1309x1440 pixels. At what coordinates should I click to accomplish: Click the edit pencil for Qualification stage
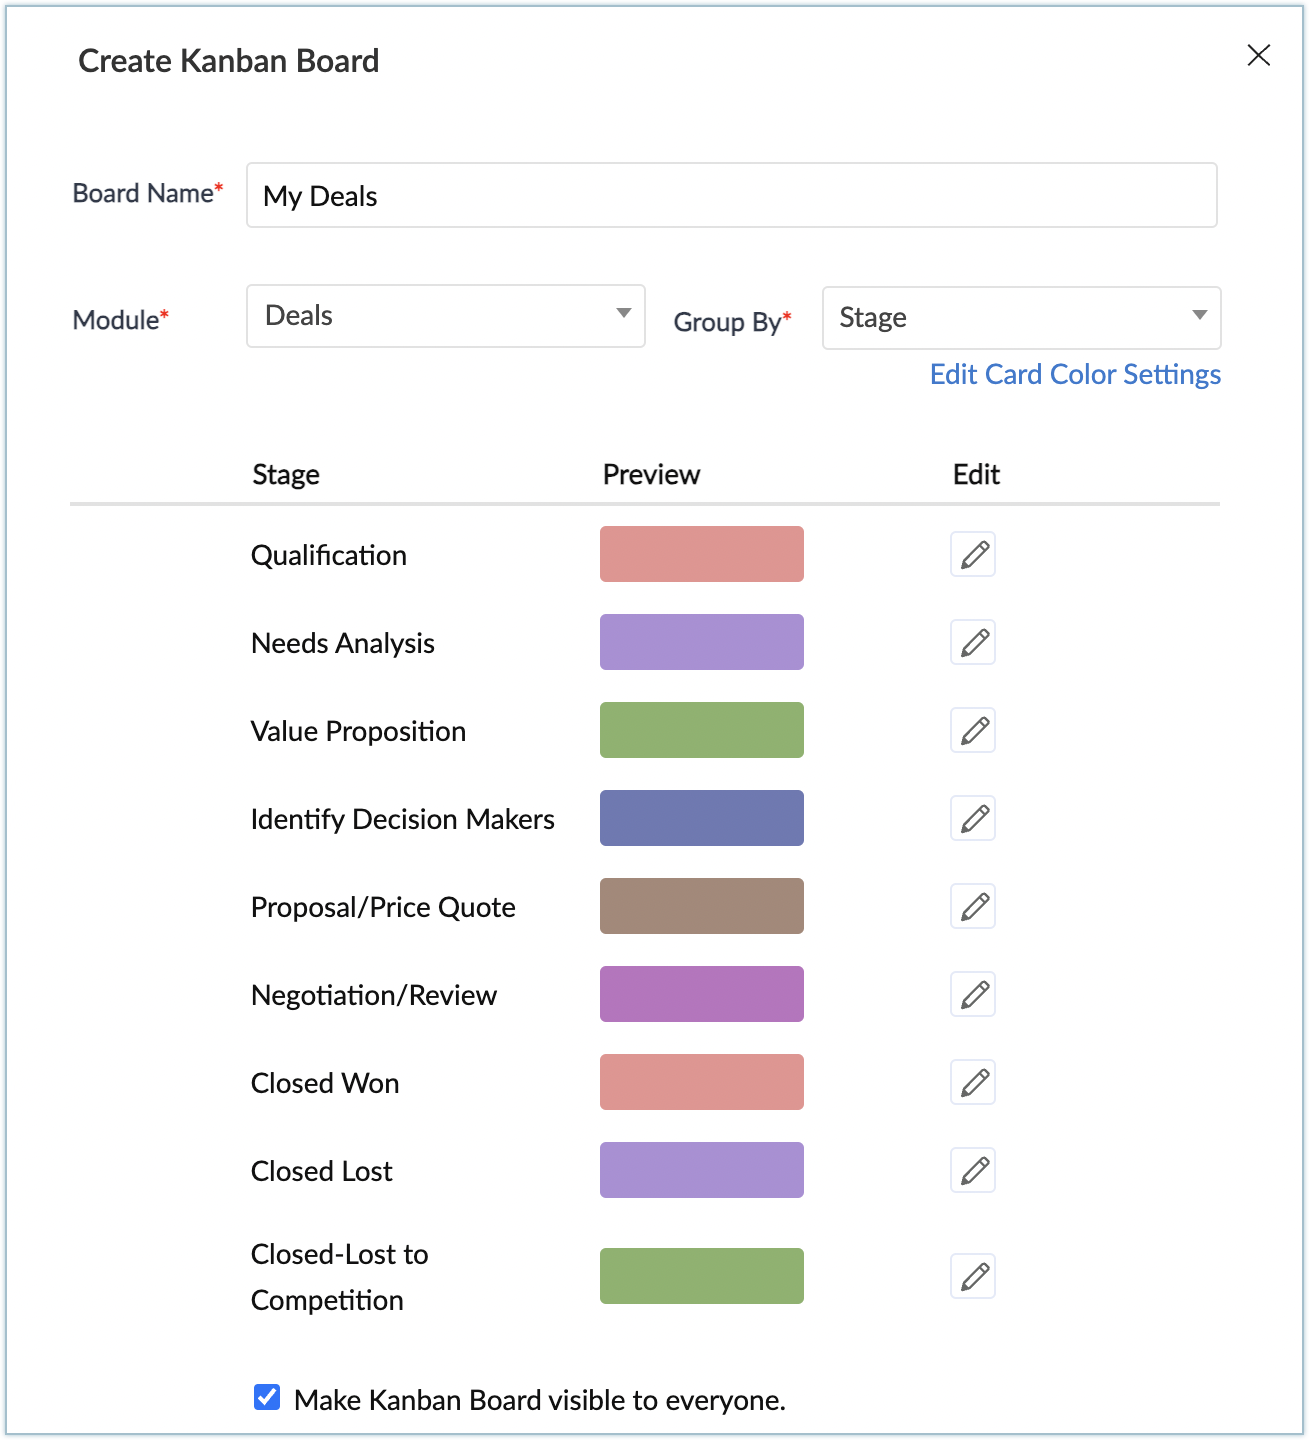click(x=973, y=554)
